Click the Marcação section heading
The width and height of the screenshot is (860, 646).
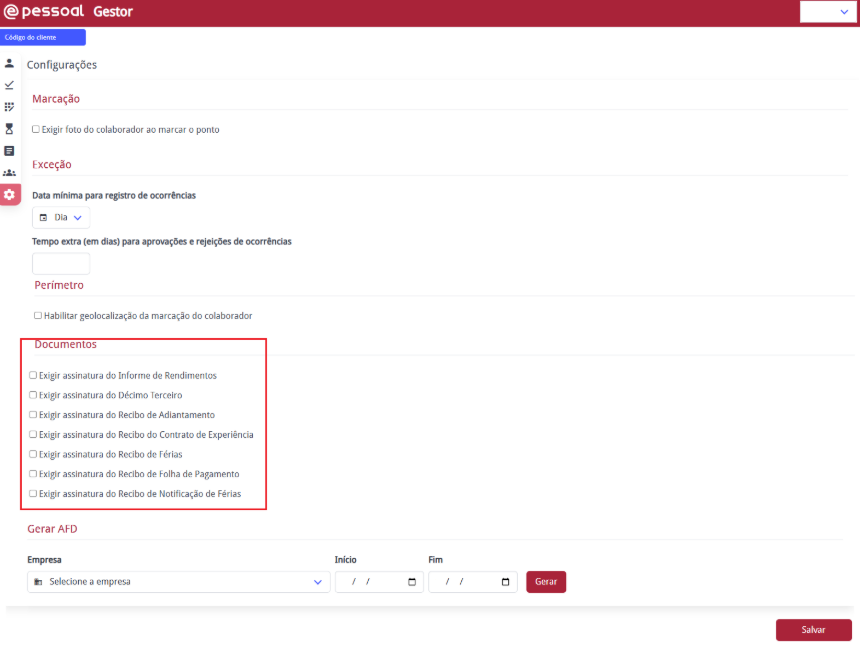56,99
